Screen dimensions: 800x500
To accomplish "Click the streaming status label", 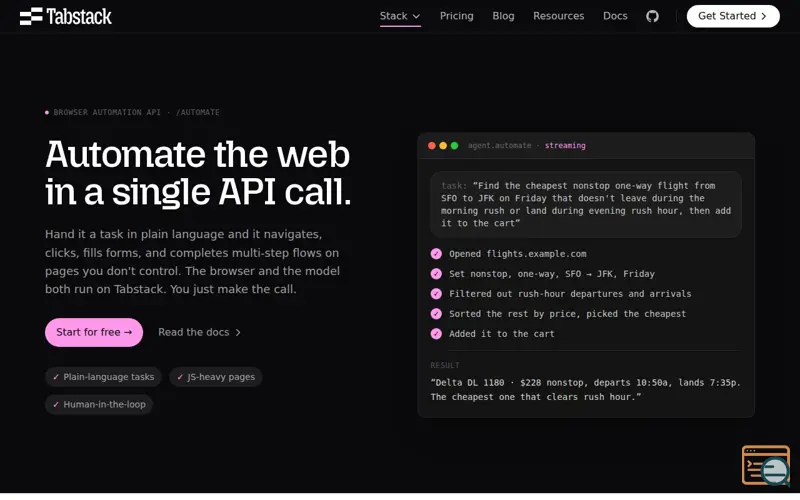I will pyautogui.click(x=565, y=145).
